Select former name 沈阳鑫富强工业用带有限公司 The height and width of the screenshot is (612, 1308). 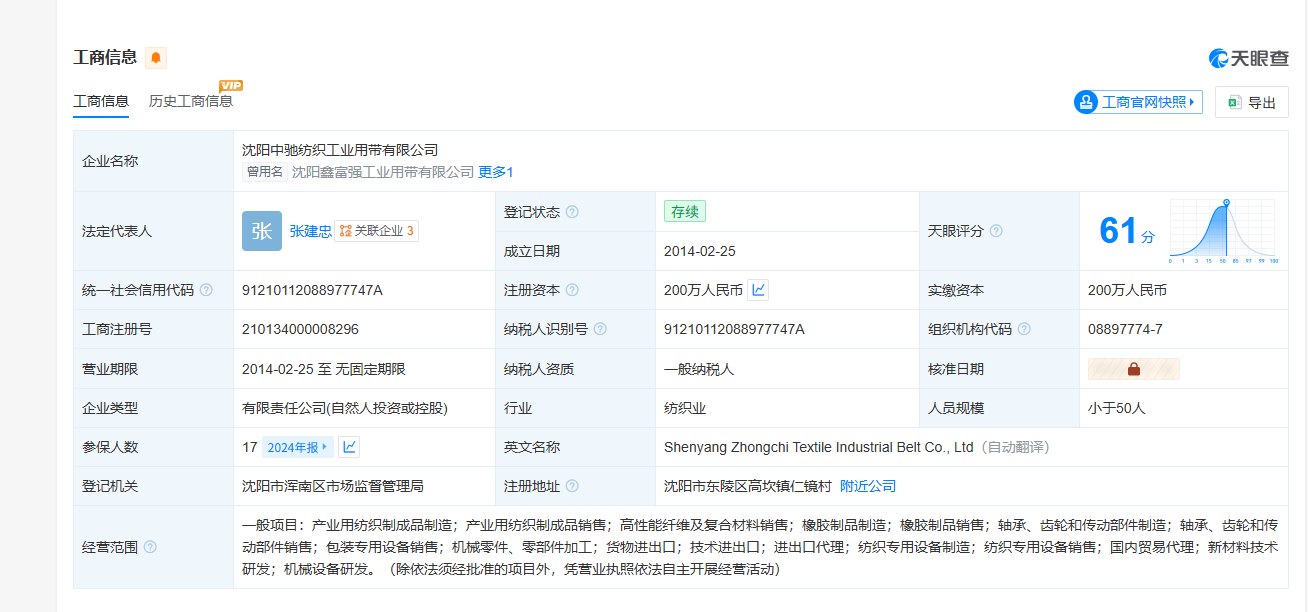click(x=383, y=172)
